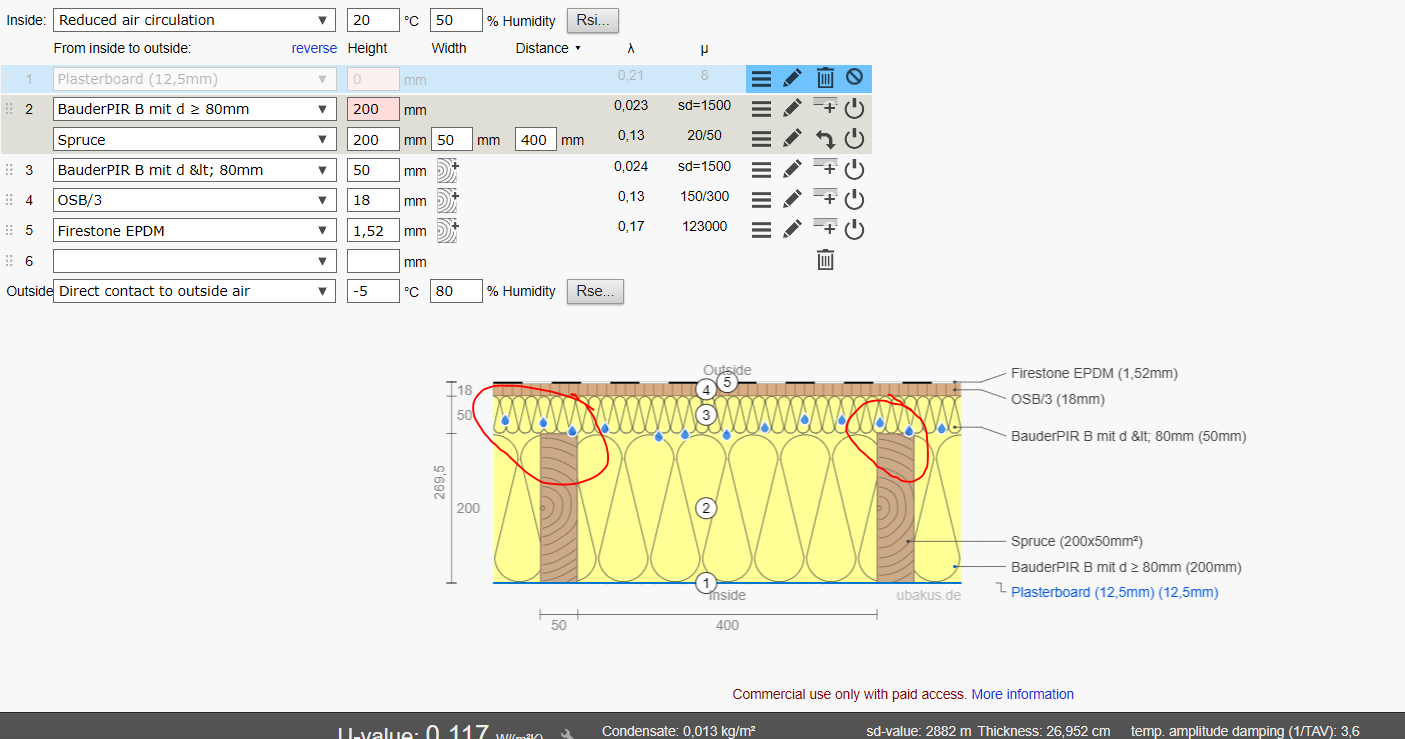Add sublayer to BauderPIR 200mm row
Screen dimensions: 1405x739
[825, 107]
